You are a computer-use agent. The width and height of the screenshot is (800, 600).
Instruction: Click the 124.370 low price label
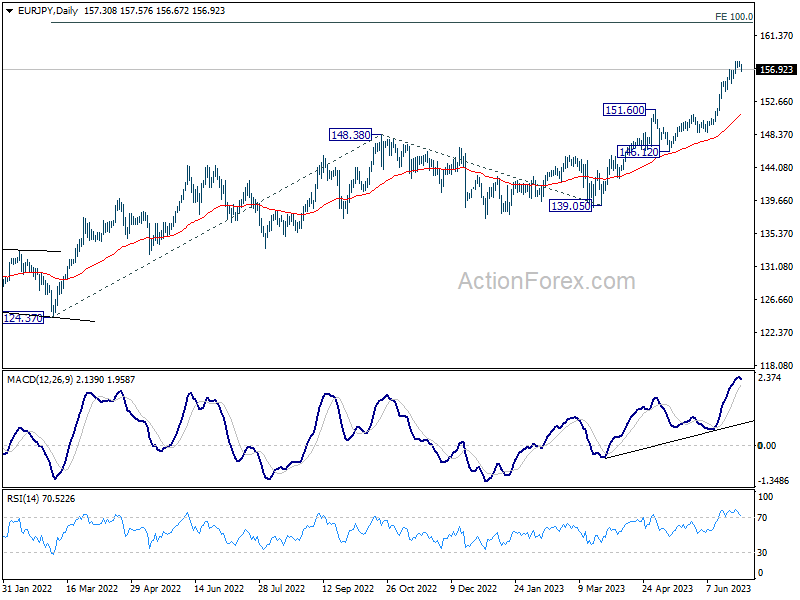[23, 318]
